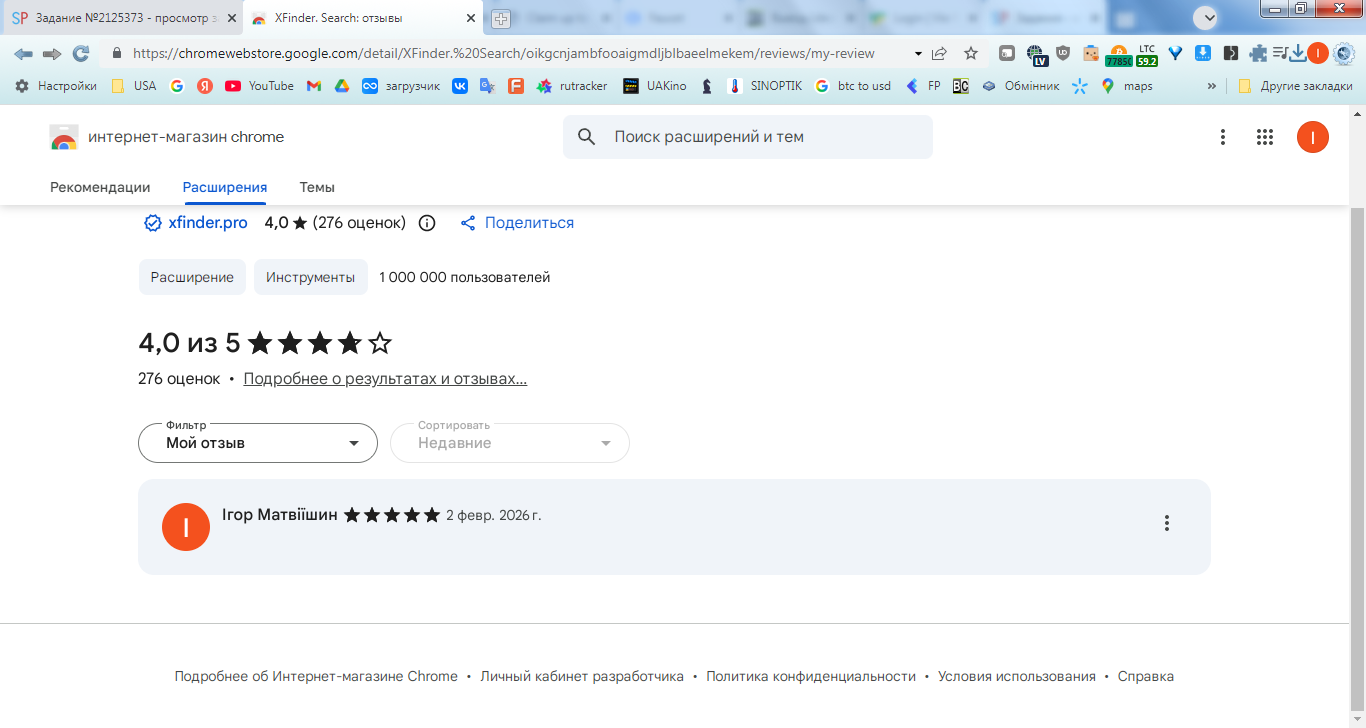Open the media control music-note icon
1366x728 pixels.
click(1280, 54)
